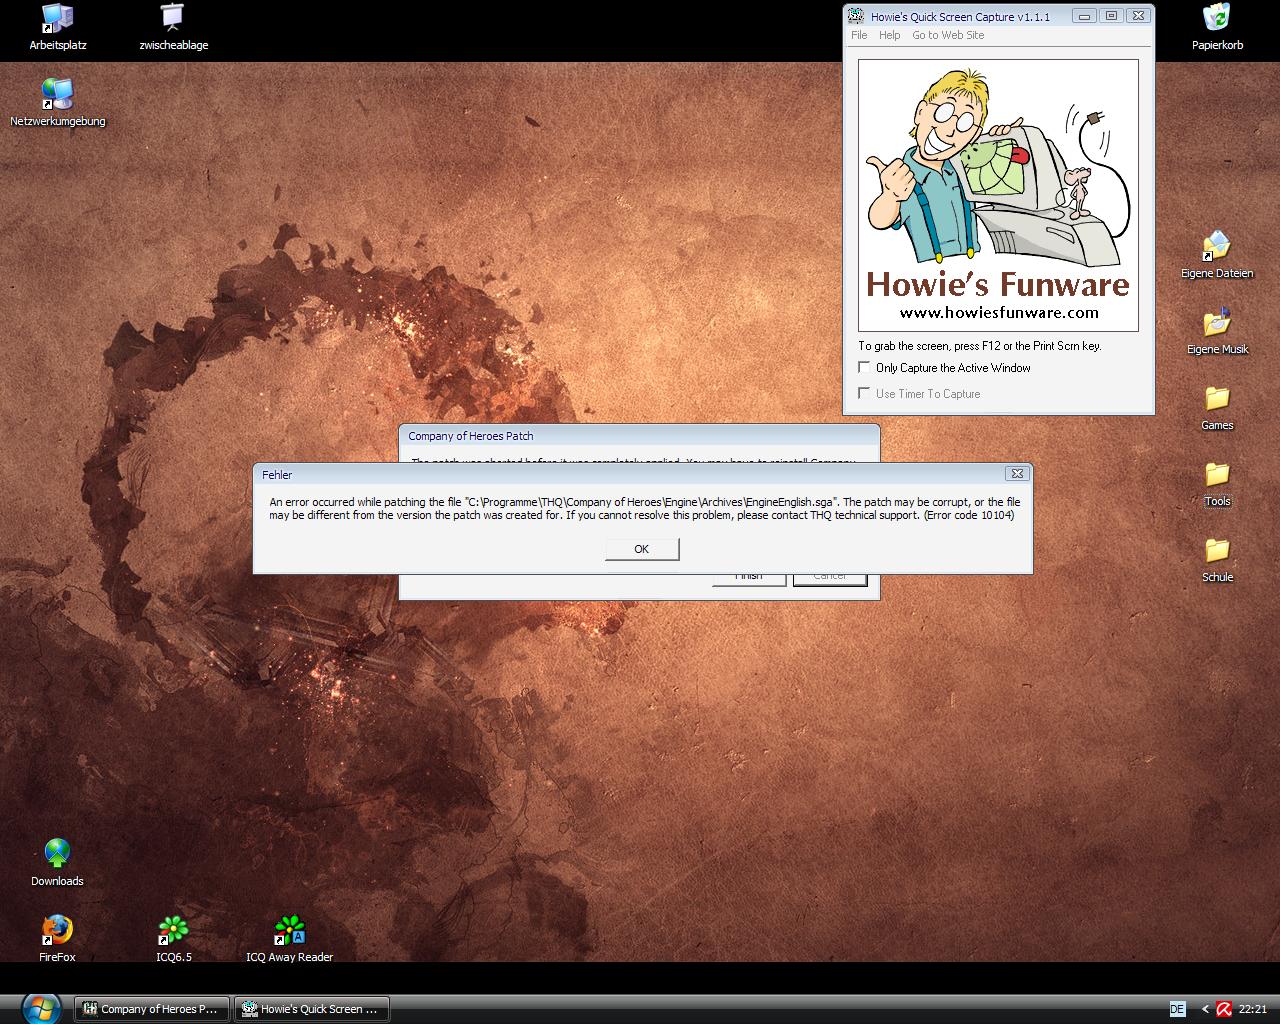1280x1024 pixels.
Task: Expand hidden tray icons arrow
Action: (1205, 1009)
